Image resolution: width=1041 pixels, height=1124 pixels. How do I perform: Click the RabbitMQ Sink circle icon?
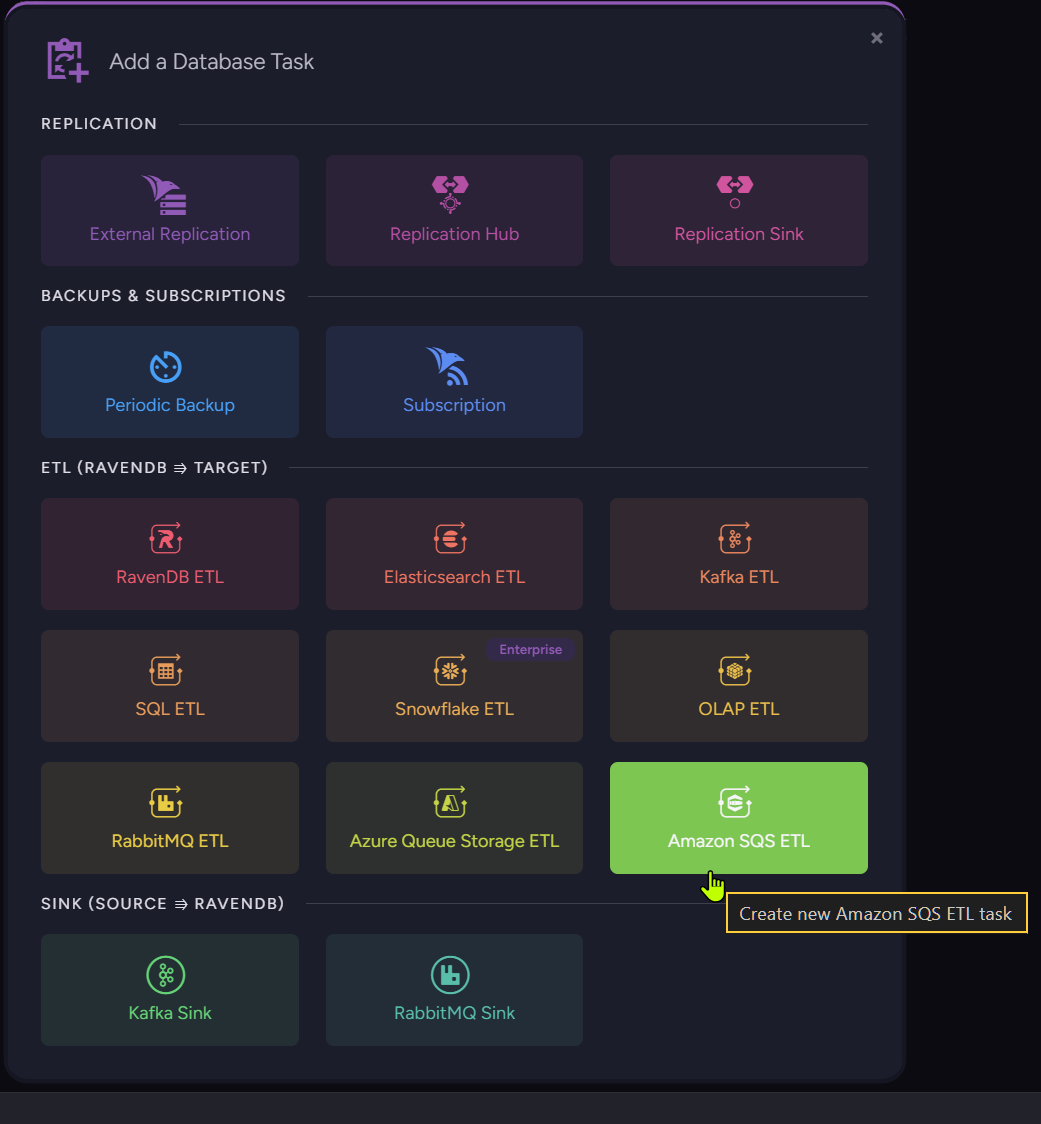(450, 975)
